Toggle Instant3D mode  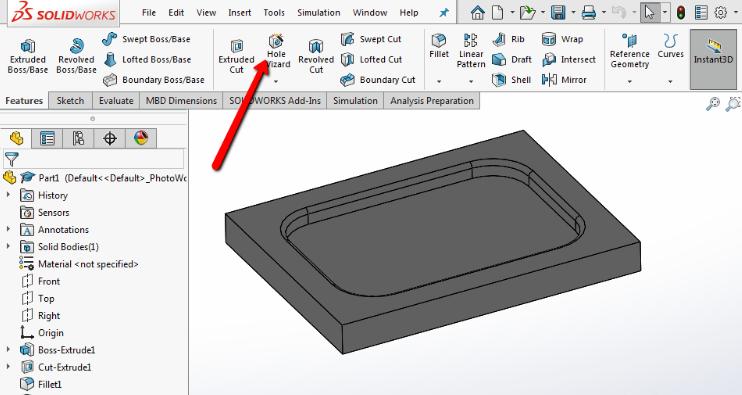click(713, 59)
